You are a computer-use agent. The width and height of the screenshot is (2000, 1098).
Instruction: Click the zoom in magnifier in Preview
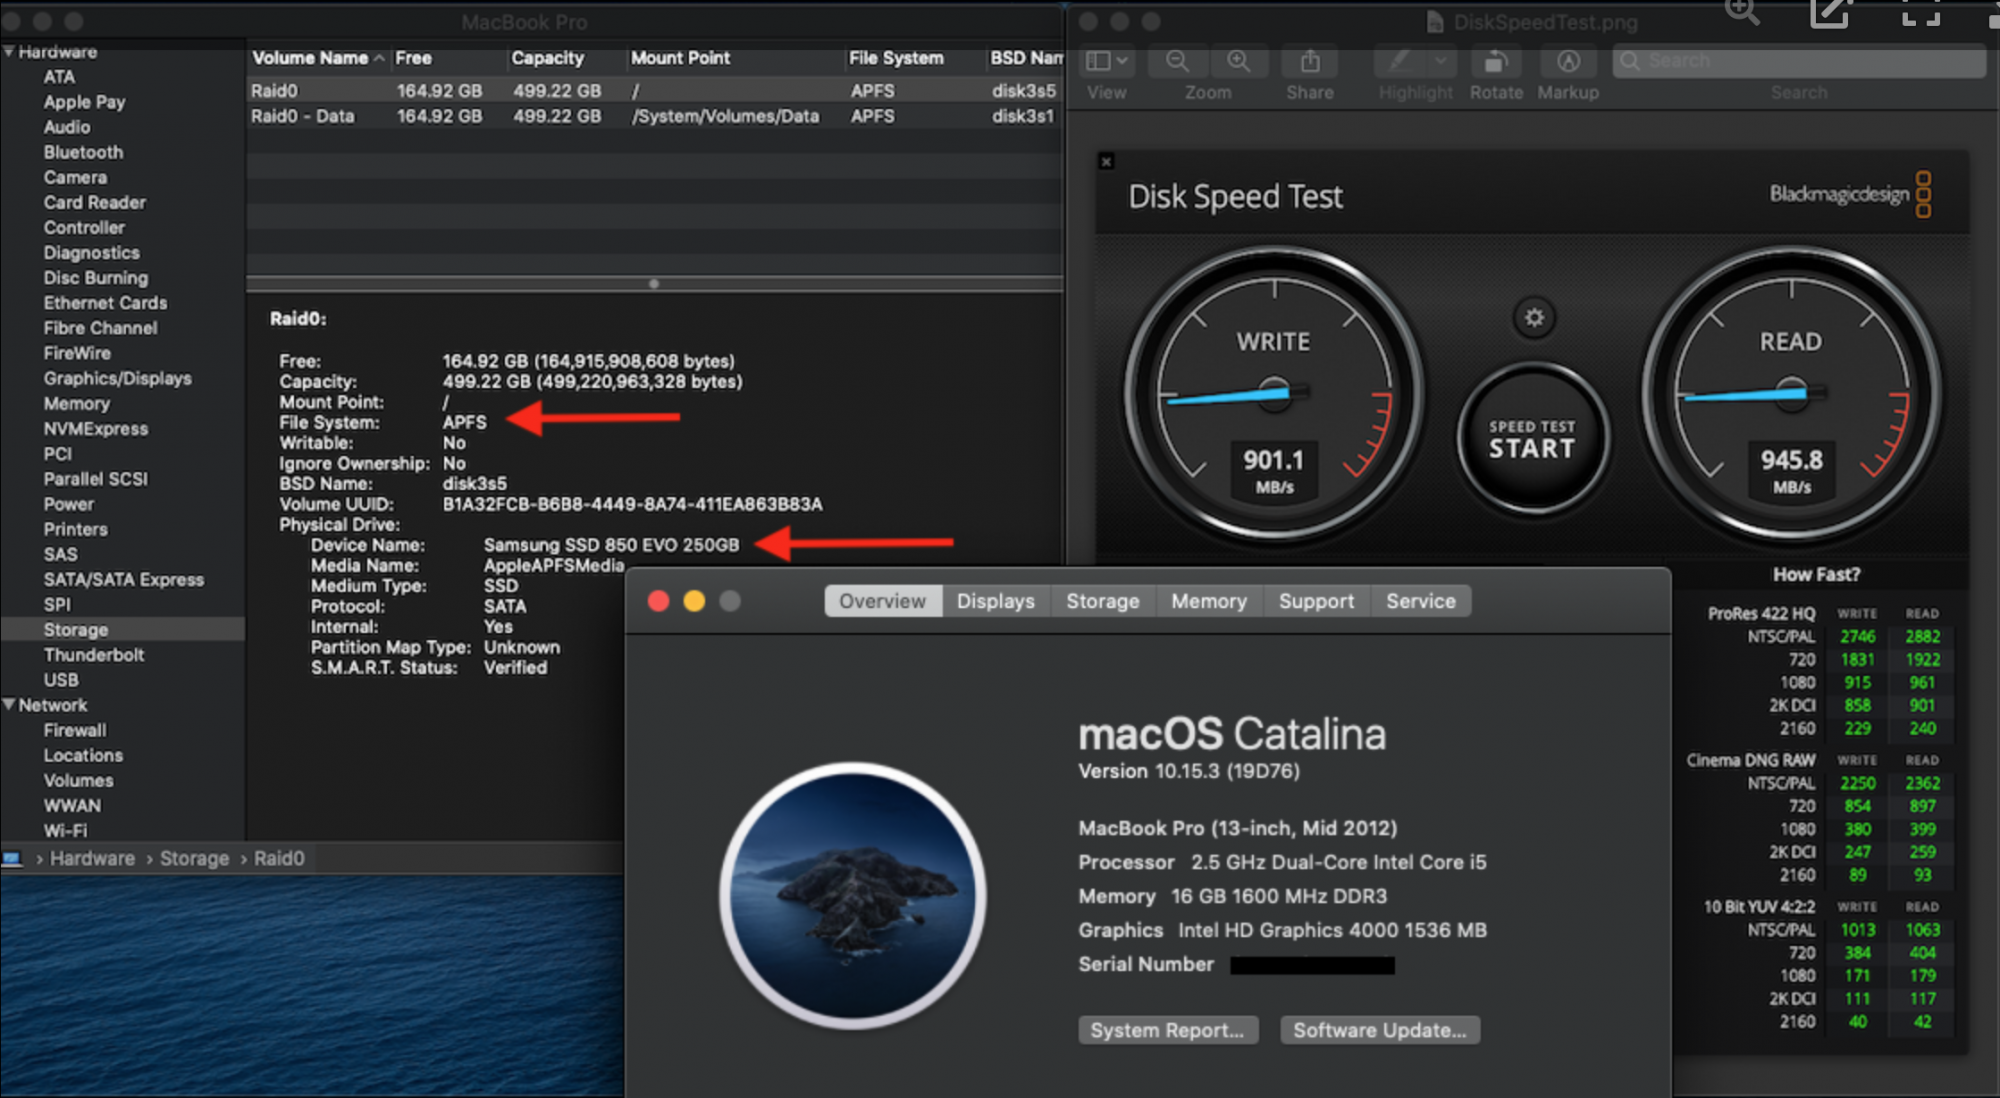click(x=1238, y=62)
